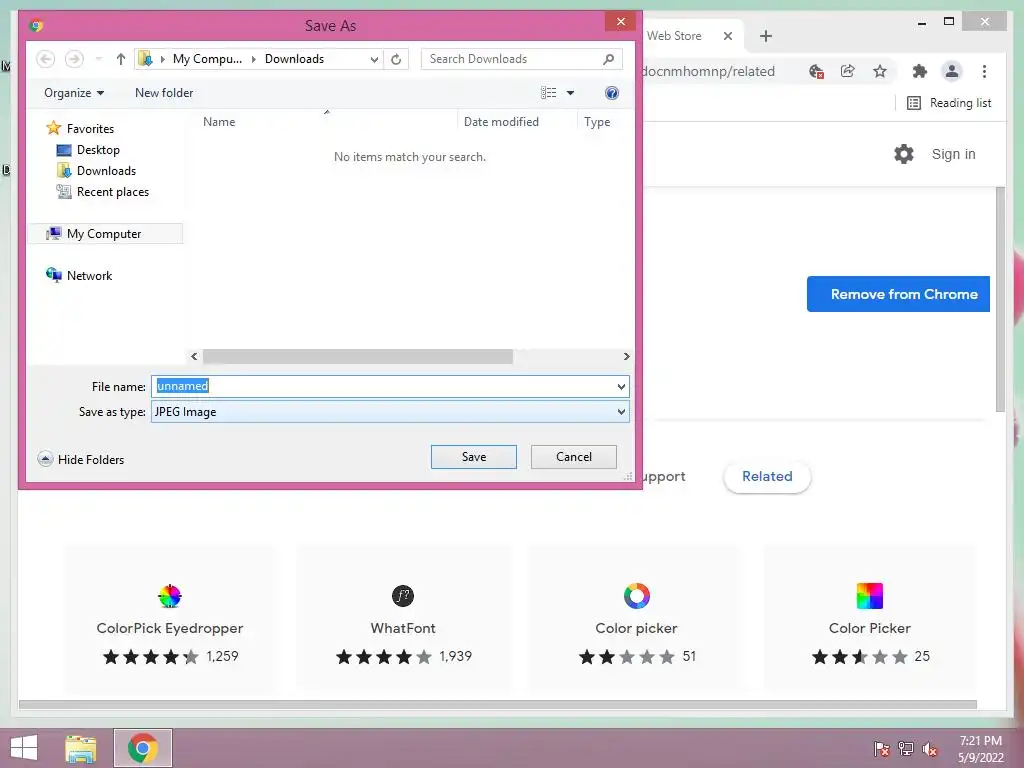
Task: Open Web Store settings gear
Action: [904, 154]
